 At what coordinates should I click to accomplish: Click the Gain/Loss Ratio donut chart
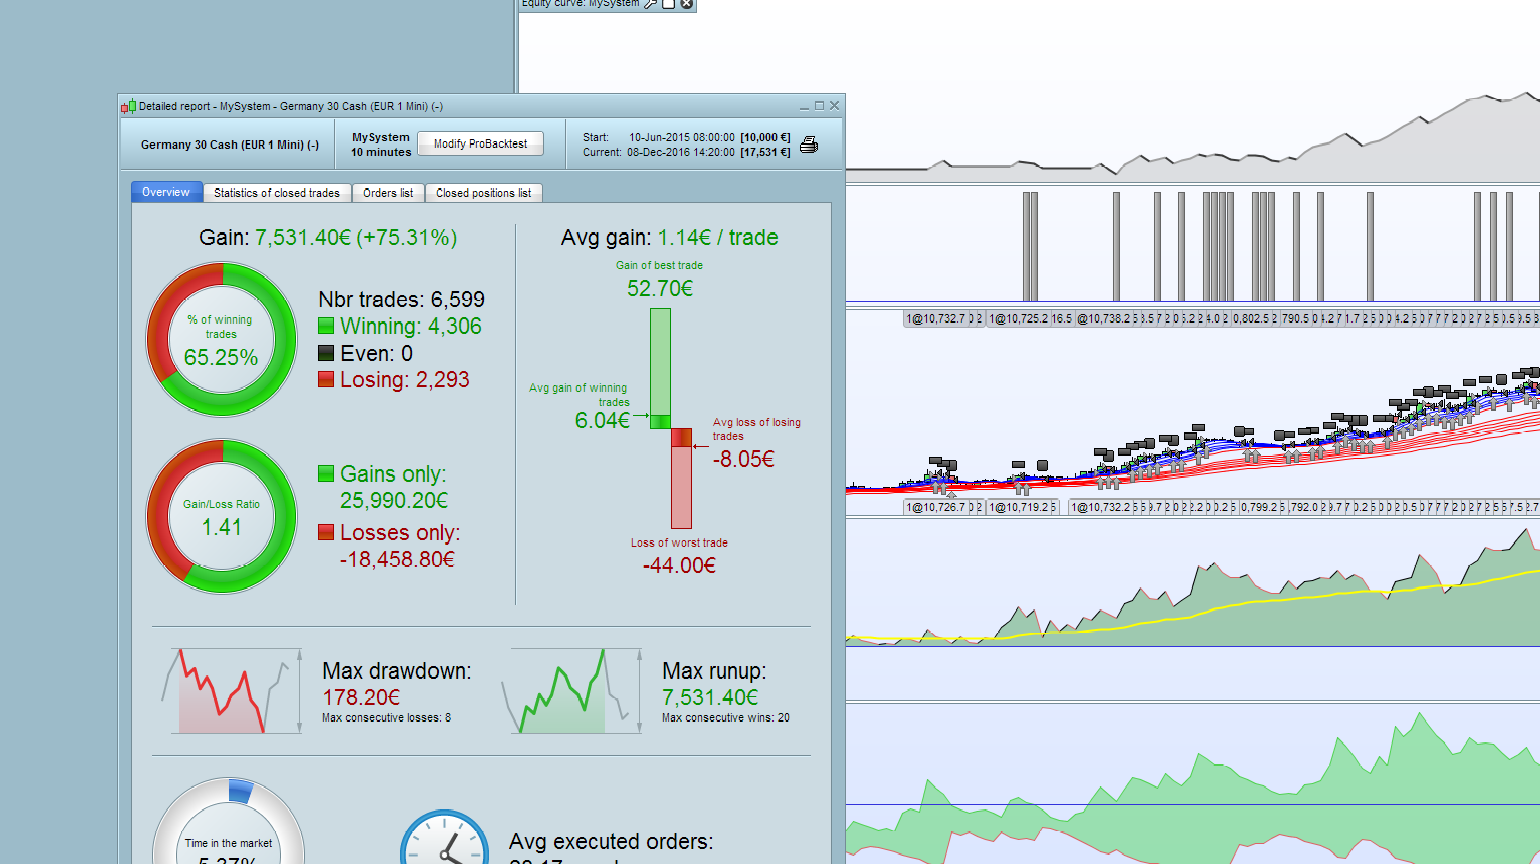coord(222,516)
